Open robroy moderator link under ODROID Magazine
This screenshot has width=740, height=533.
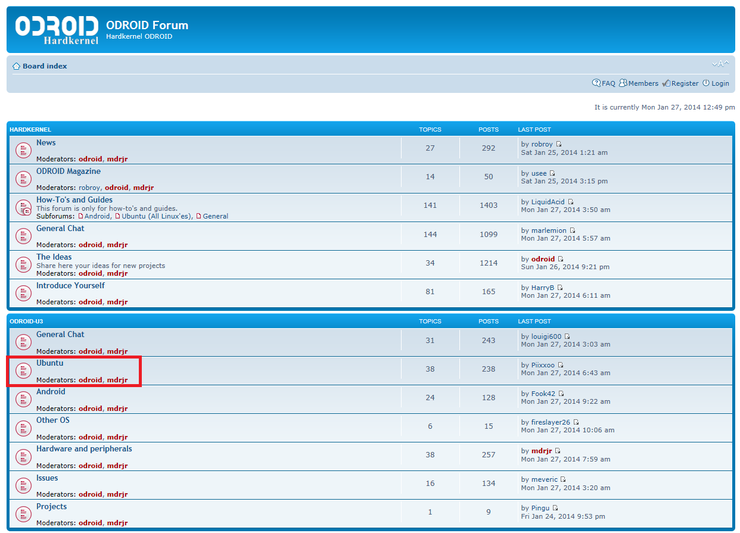(89, 188)
